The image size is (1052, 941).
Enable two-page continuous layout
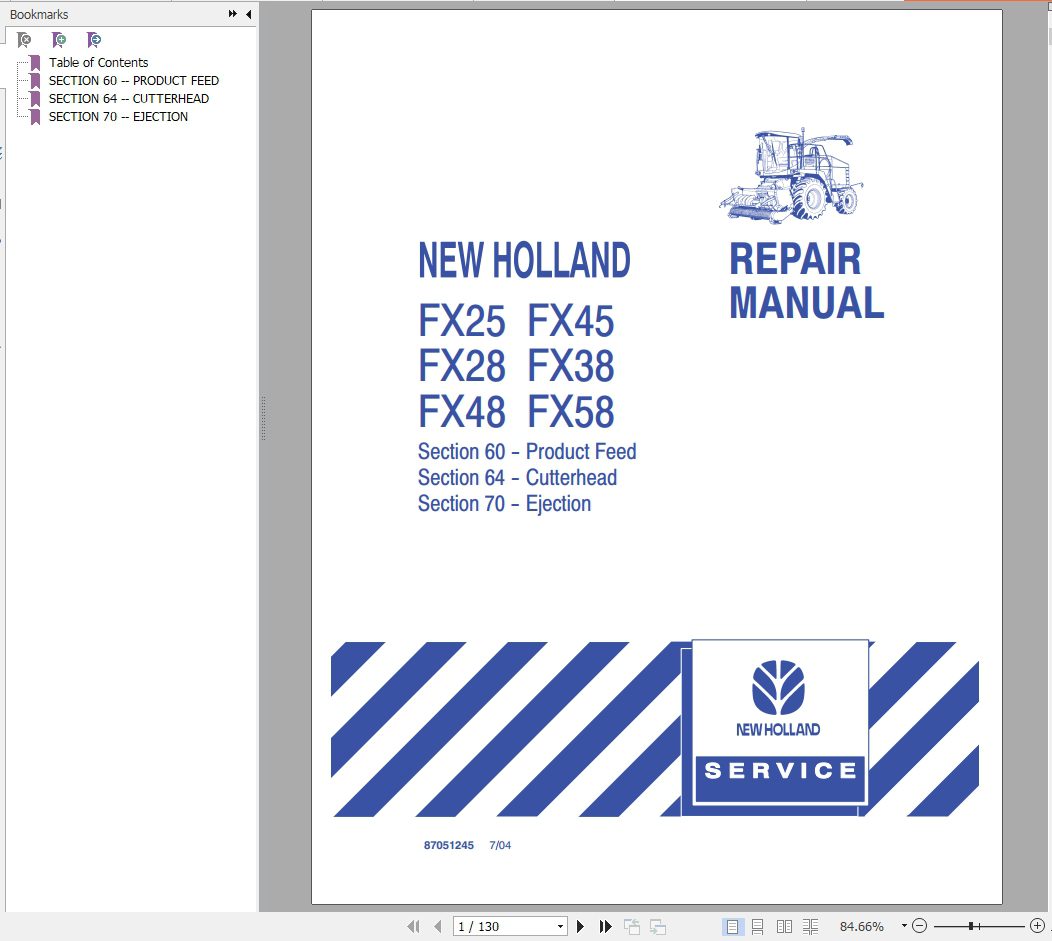(x=811, y=925)
